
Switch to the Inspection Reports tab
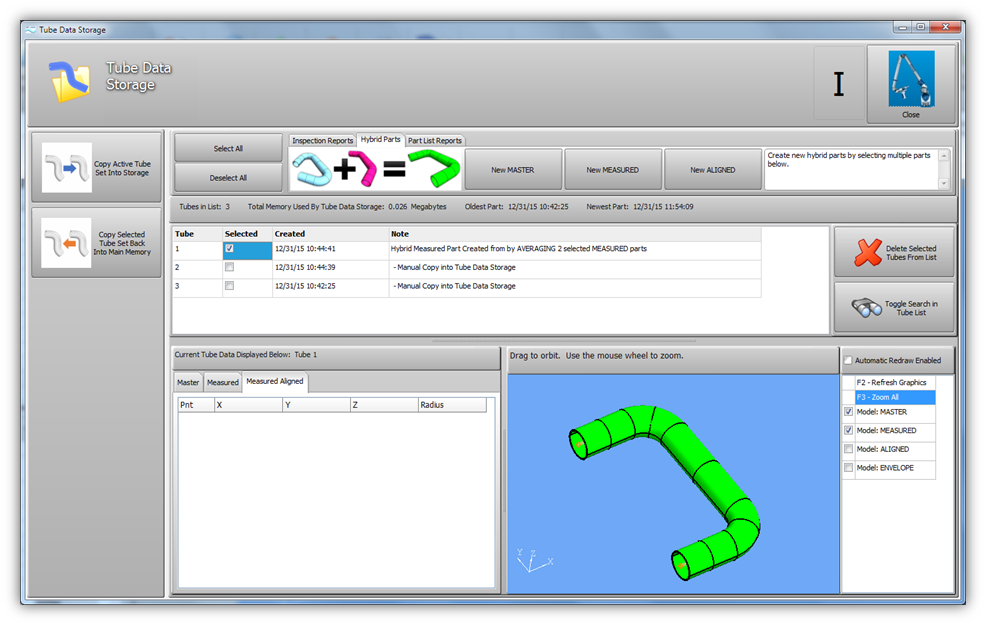pos(322,141)
